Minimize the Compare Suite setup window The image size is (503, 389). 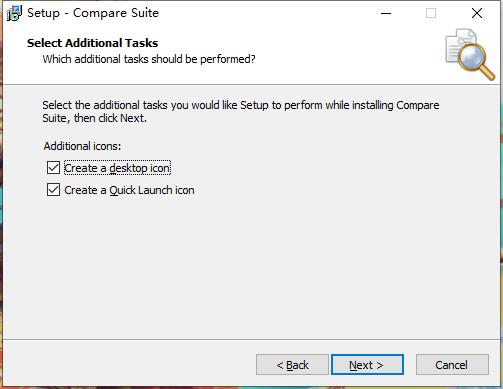tap(386, 13)
